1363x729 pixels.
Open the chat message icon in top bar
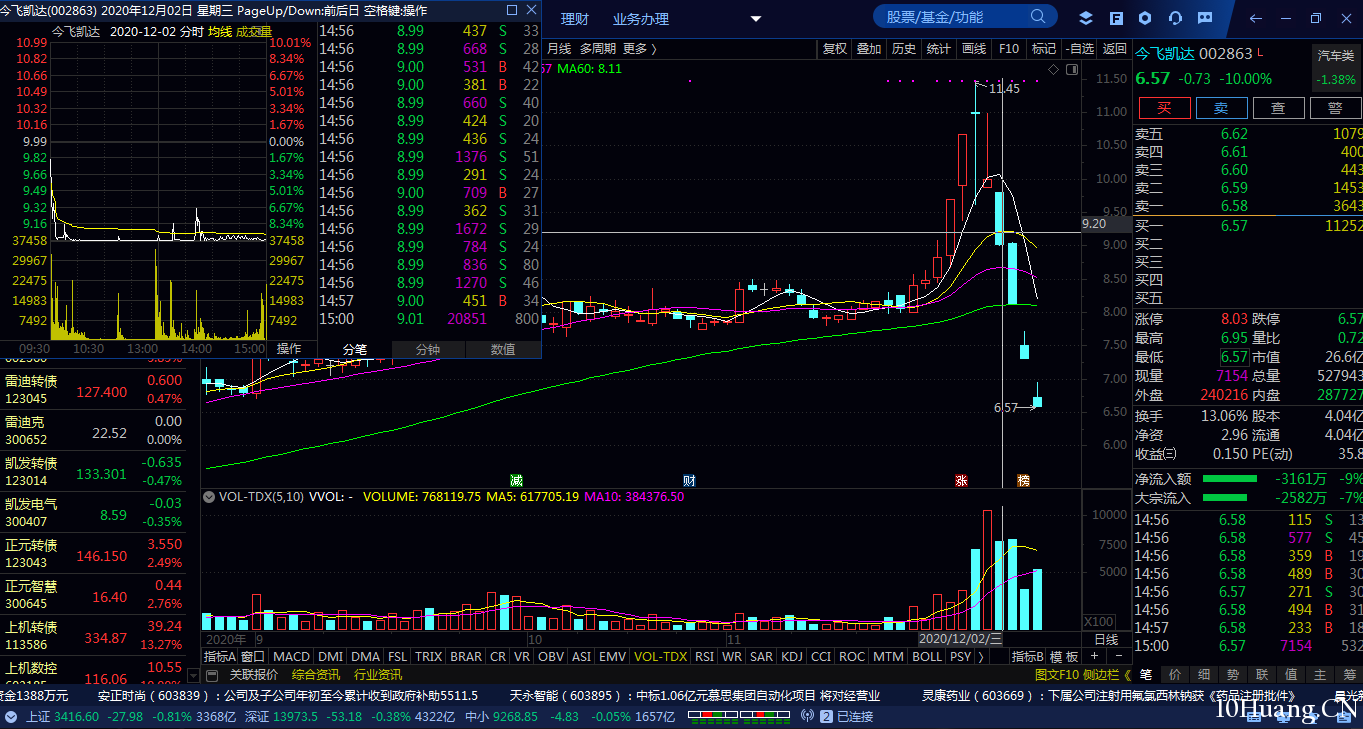[x=1205, y=18]
